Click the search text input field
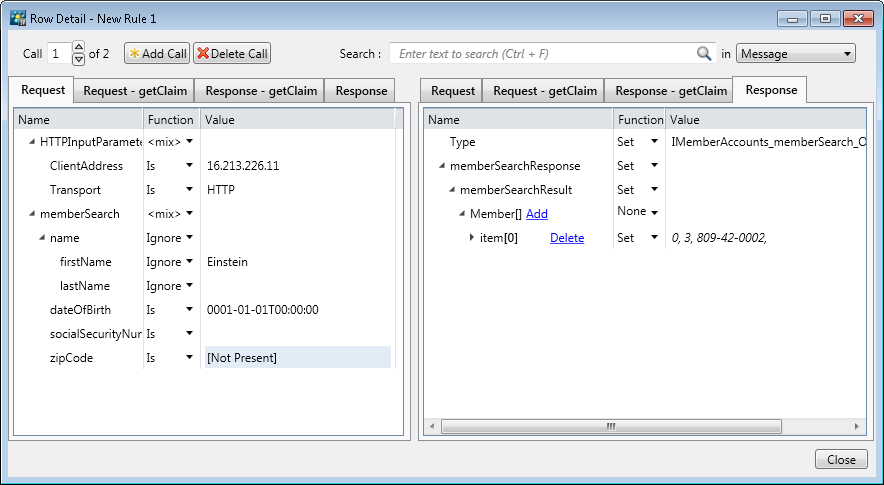Screen dimensions: 884x485 pyautogui.click(x=545, y=54)
